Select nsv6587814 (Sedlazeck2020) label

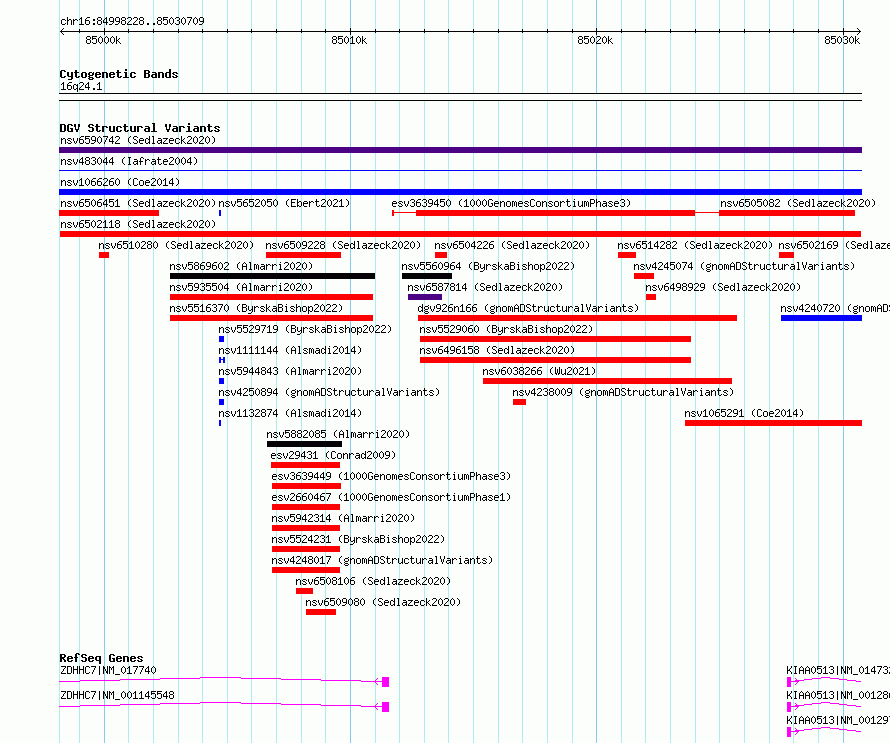(485, 287)
